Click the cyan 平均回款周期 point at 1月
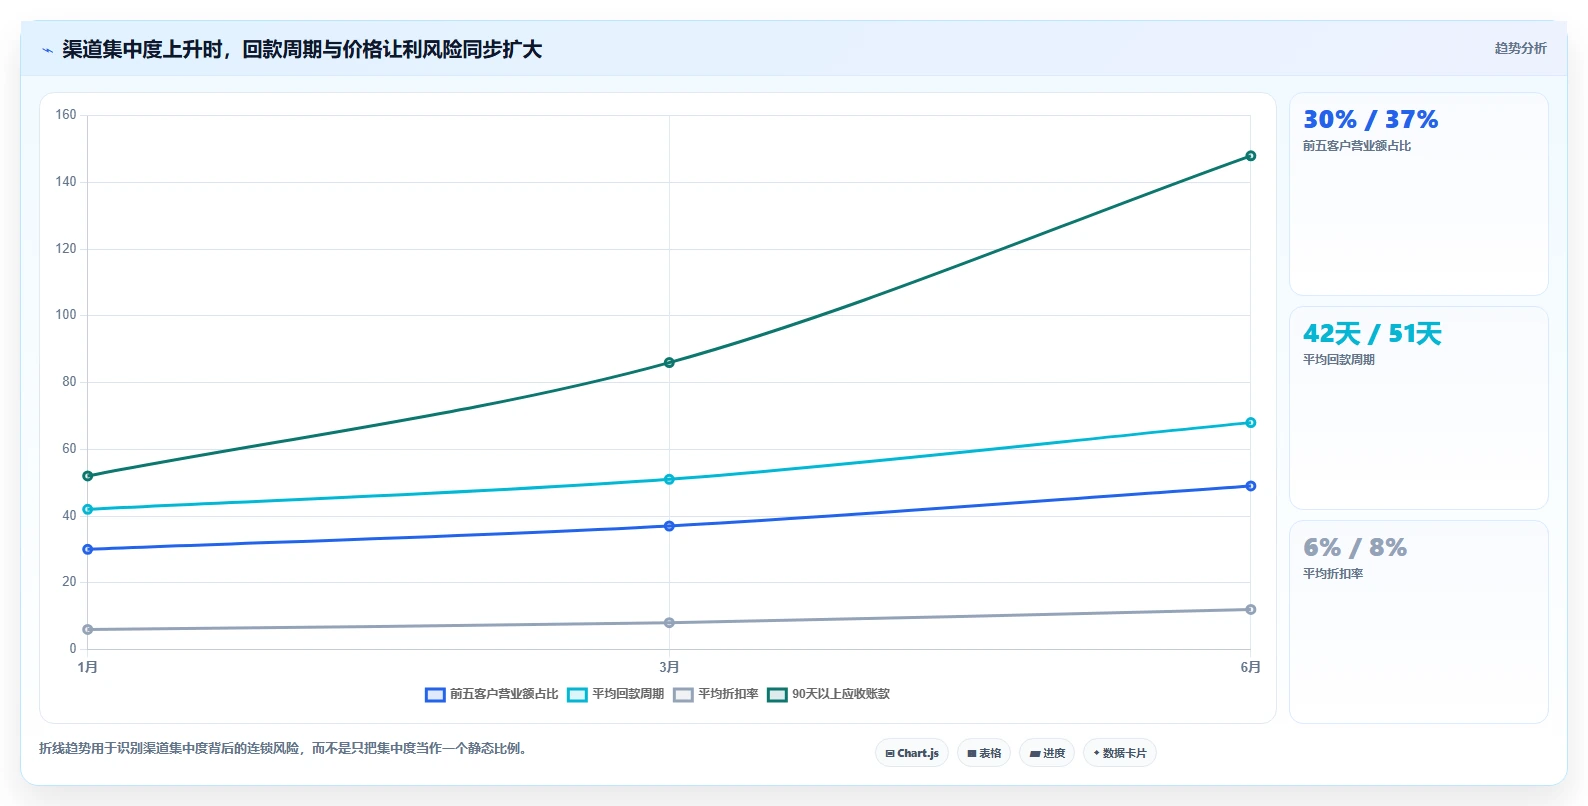The width and height of the screenshot is (1588, 806). coord(88,510)
